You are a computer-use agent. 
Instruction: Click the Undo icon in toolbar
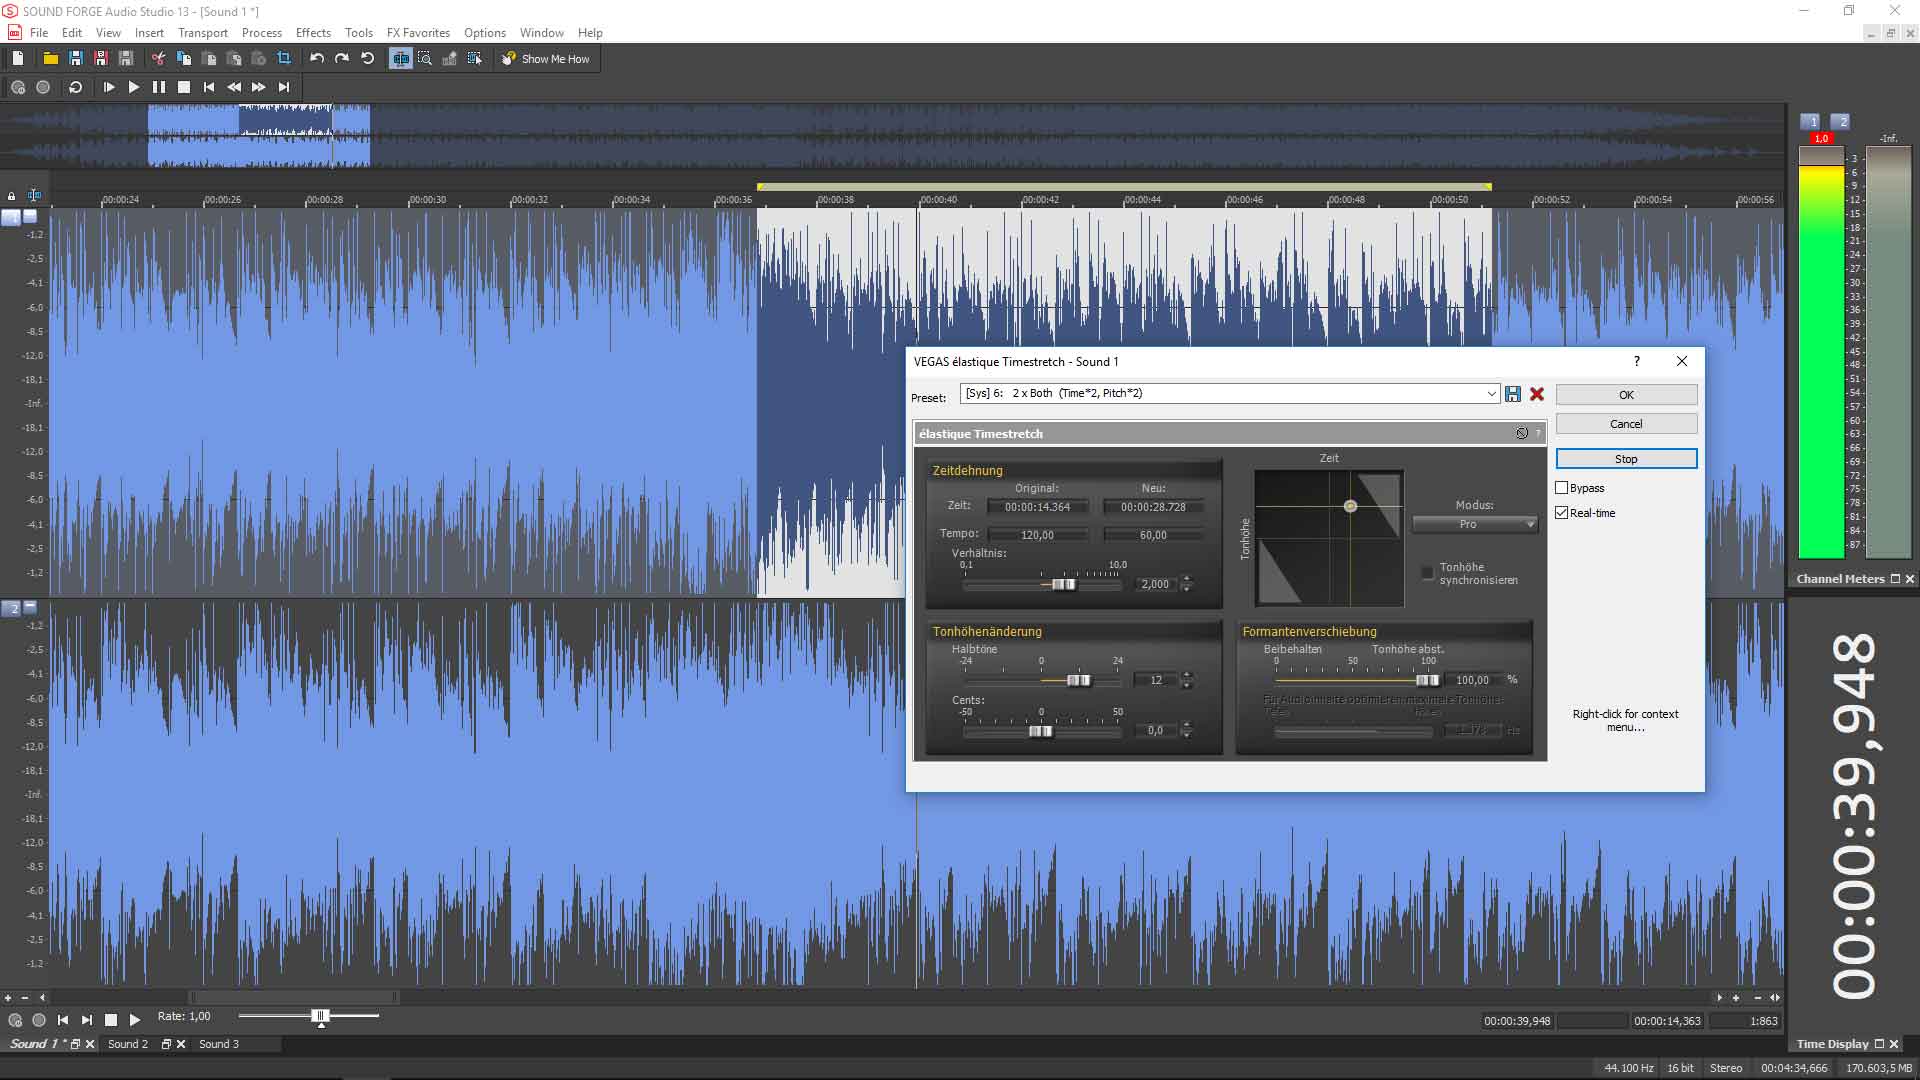pos(316,58)
